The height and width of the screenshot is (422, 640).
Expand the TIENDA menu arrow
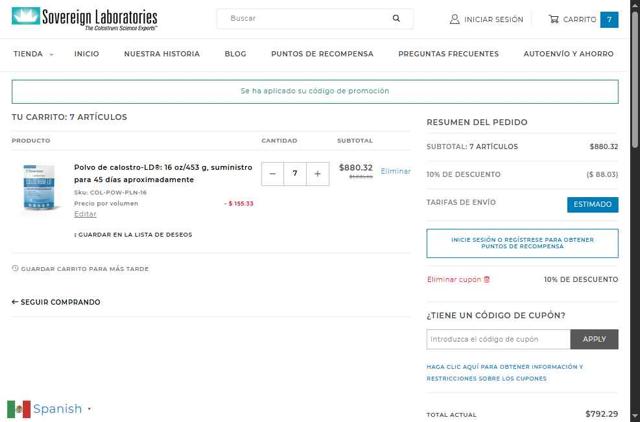(x=51, y=54)
